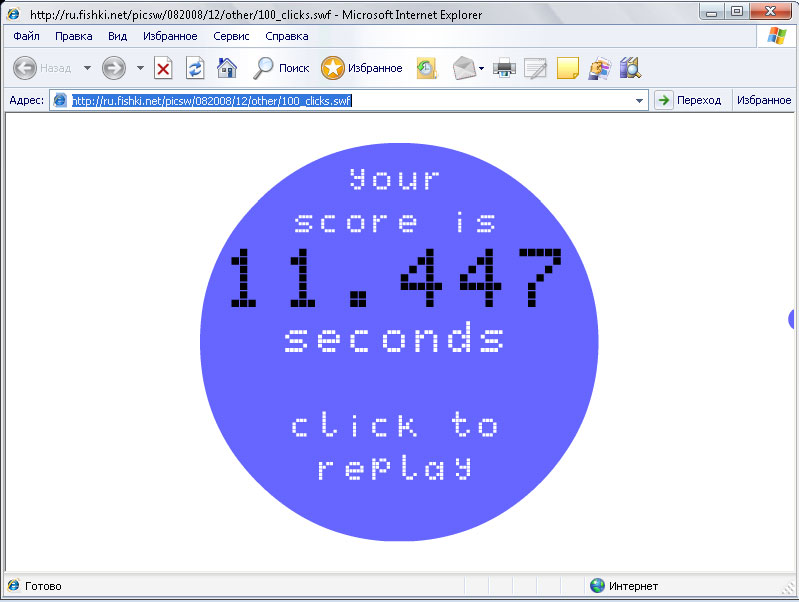The image size is (799, 602).
Task: Open the History clock icon
Action: point(427,68)
